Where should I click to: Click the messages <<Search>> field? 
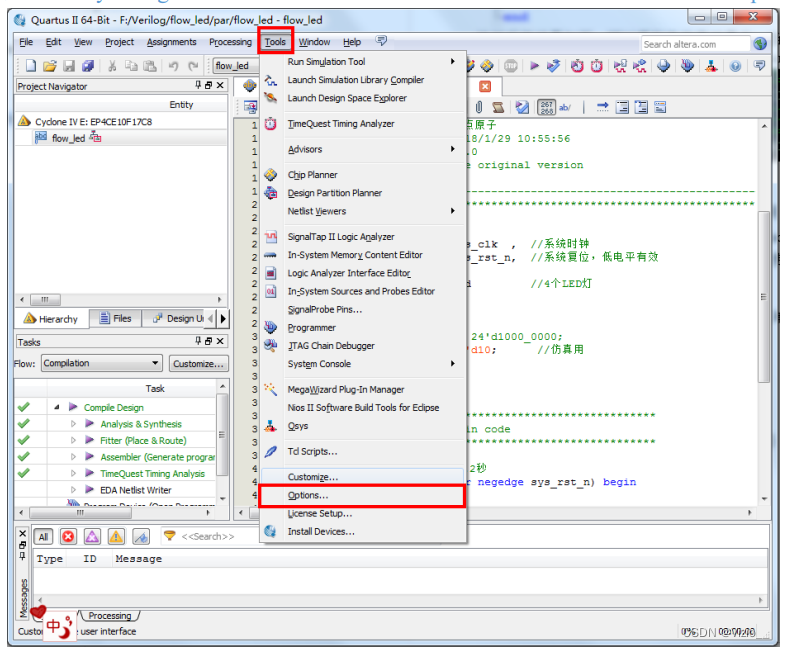coord(208,536)
